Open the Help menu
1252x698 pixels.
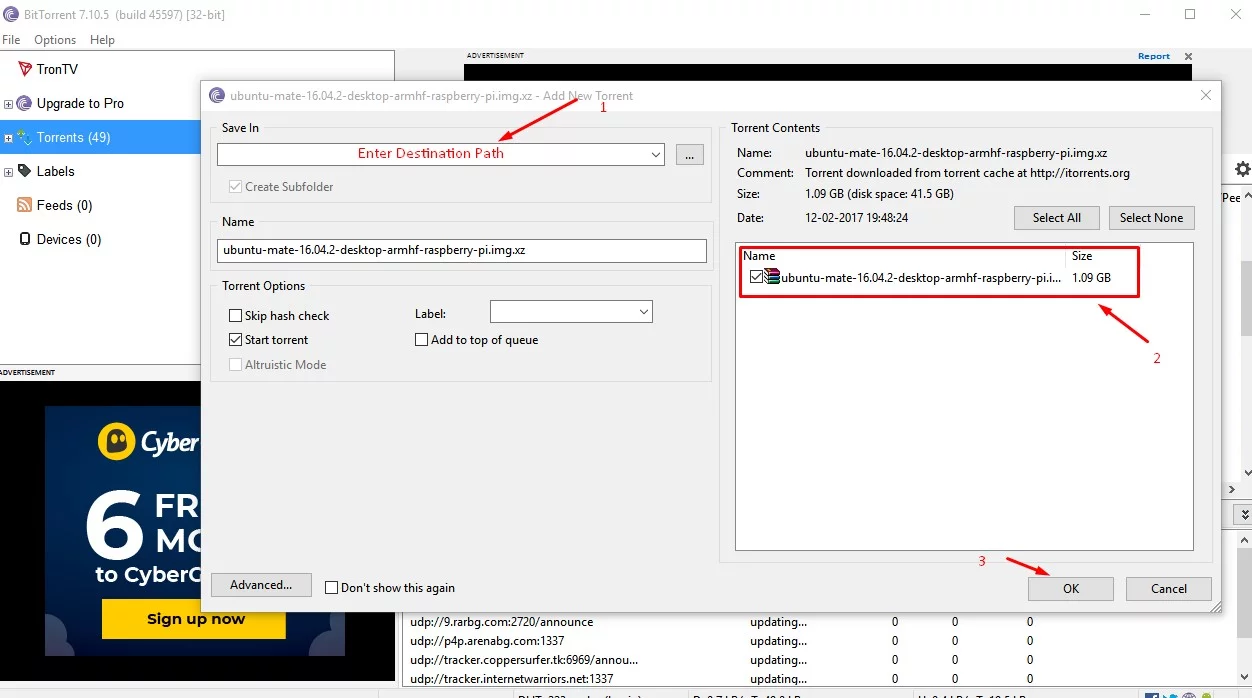pyautogui.click(x=102, y=40)
